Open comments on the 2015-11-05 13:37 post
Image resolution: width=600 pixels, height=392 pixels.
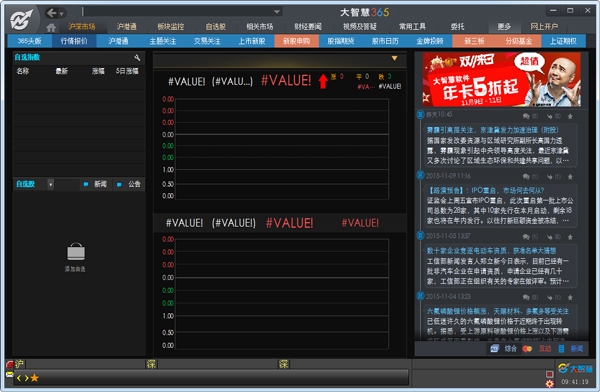click(527, 237)
